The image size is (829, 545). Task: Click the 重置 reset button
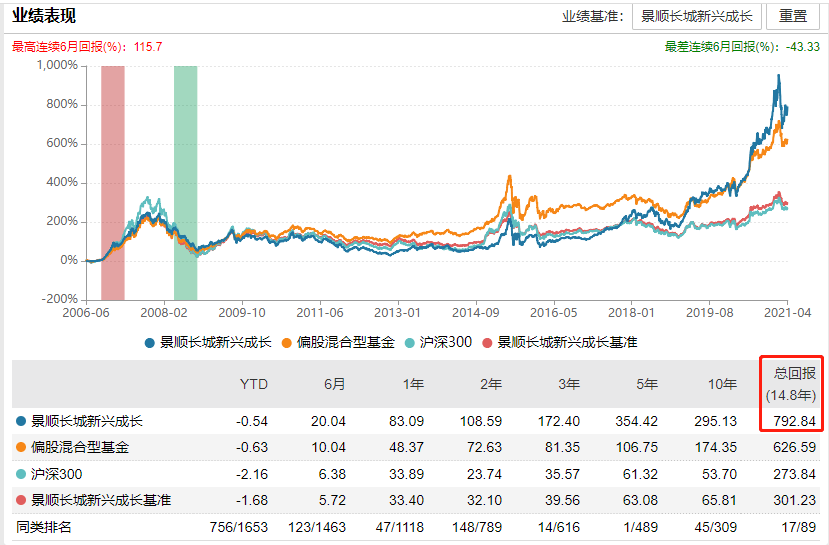coord(793,16)
